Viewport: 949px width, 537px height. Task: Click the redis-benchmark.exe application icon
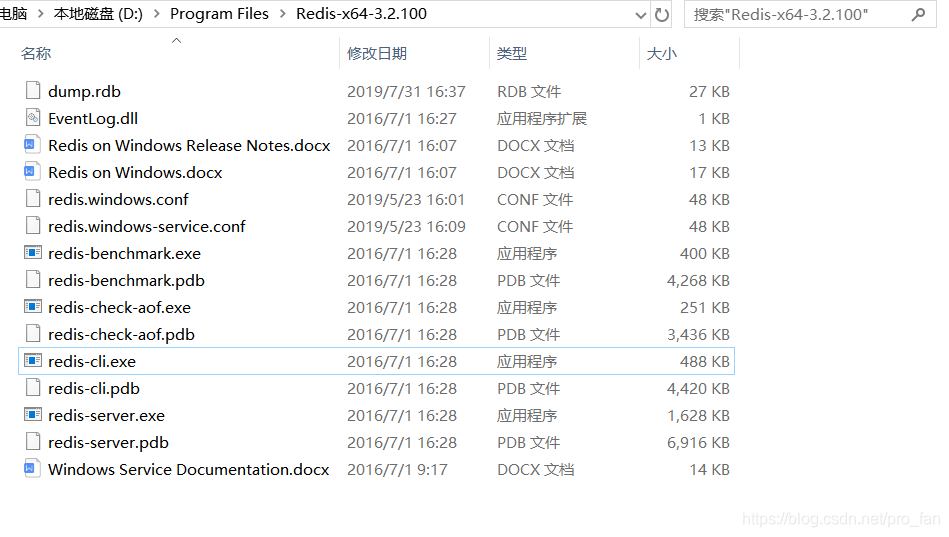(33, 252)
